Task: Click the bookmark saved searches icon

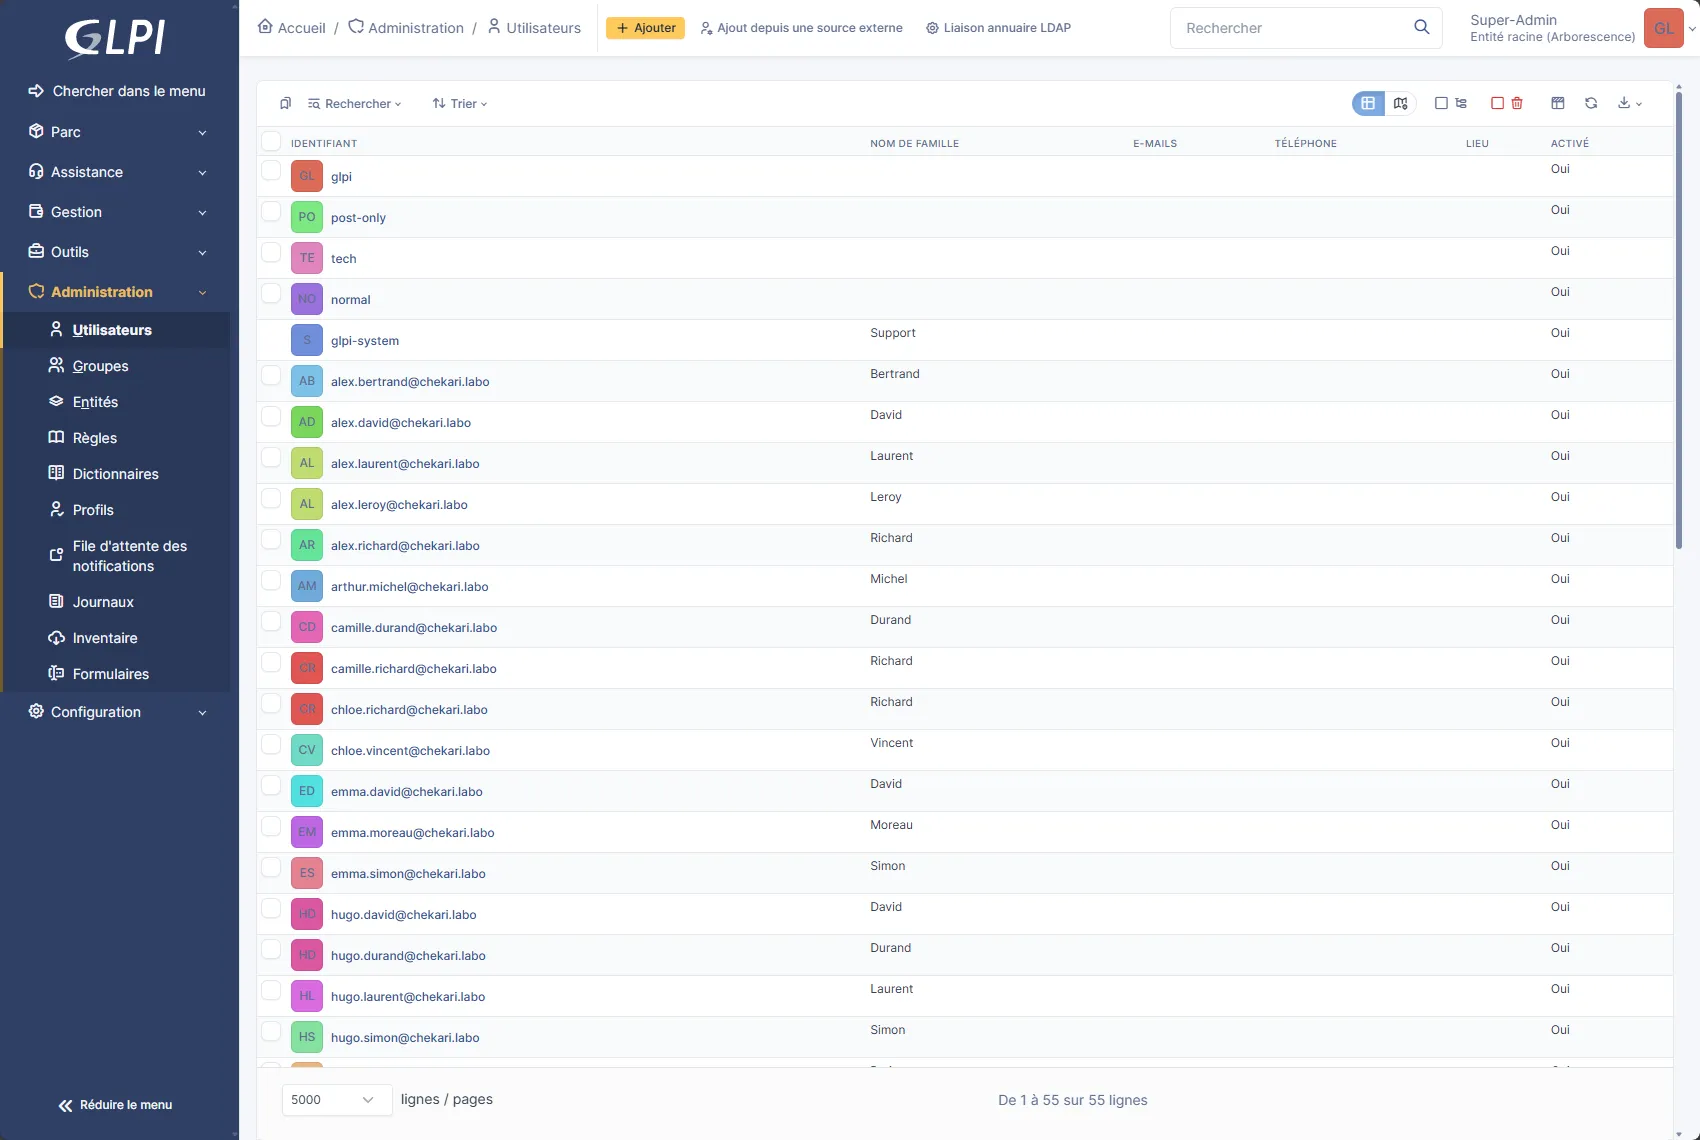Action: (285, 103)
